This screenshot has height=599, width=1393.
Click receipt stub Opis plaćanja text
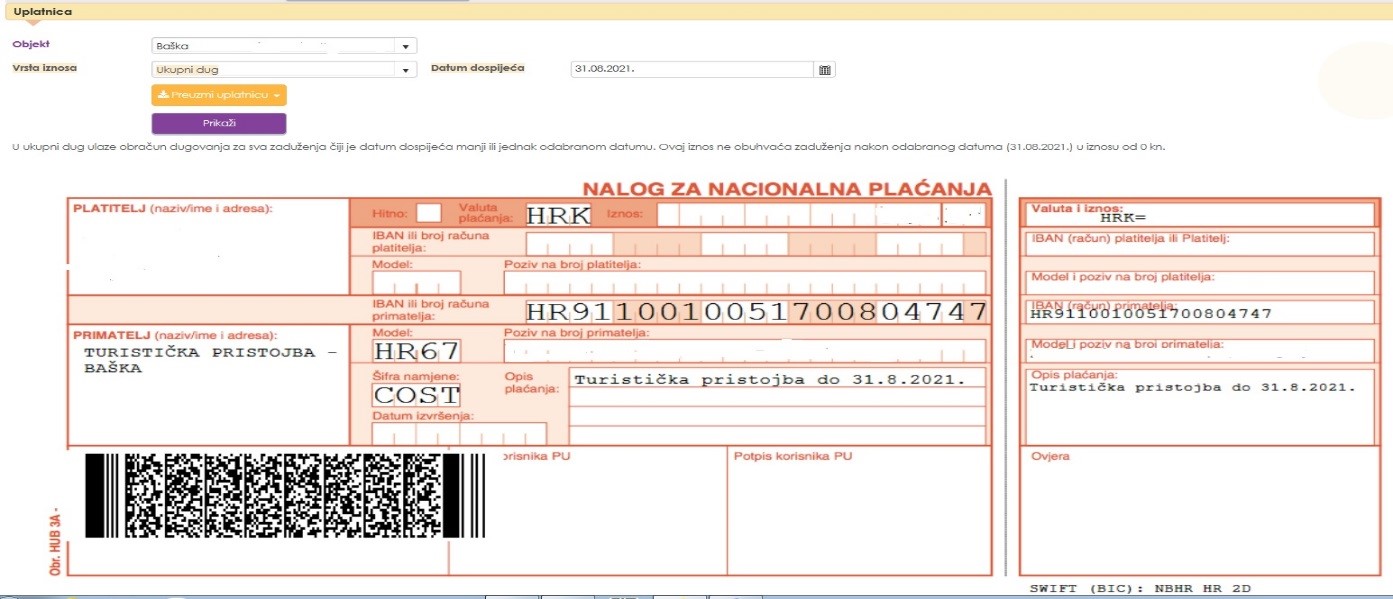coord(1192,386)
